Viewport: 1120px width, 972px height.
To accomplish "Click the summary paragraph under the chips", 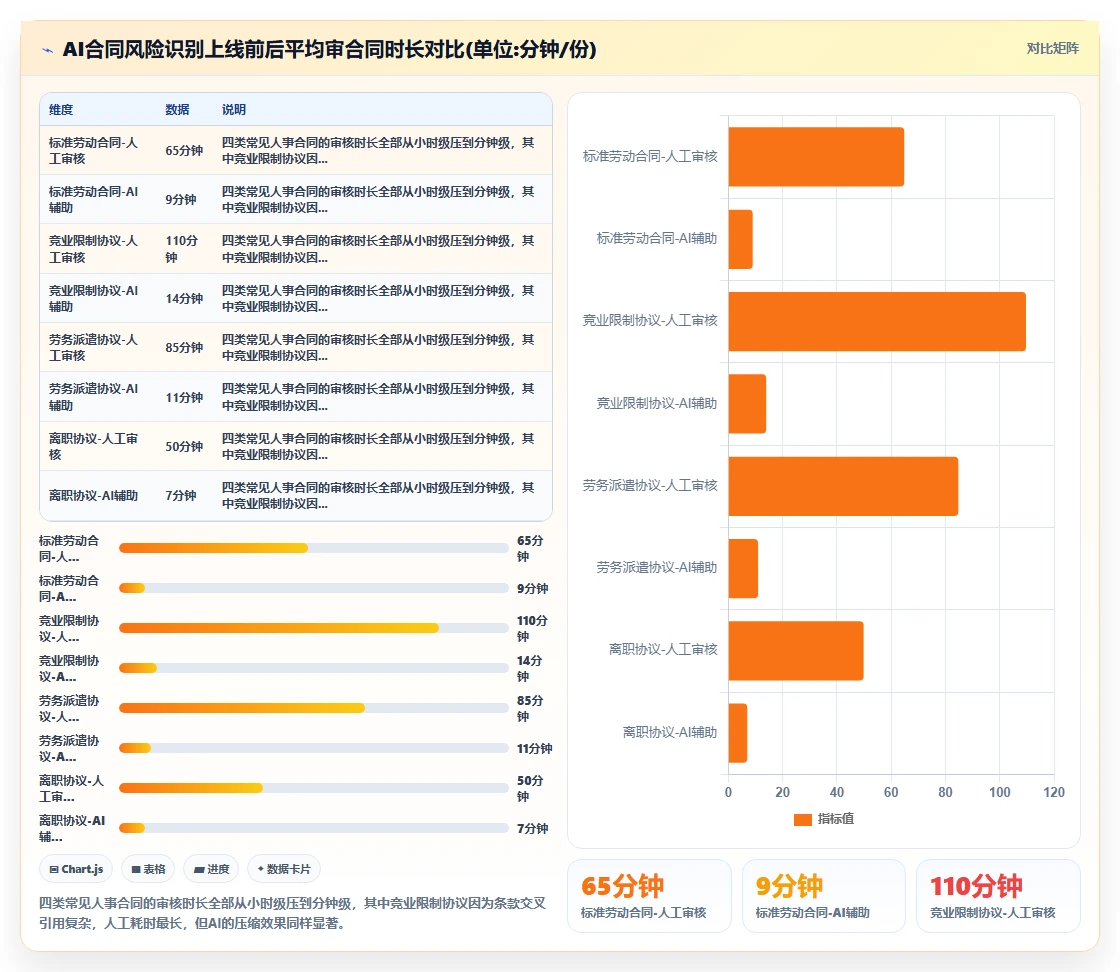I will pos(293,913).
